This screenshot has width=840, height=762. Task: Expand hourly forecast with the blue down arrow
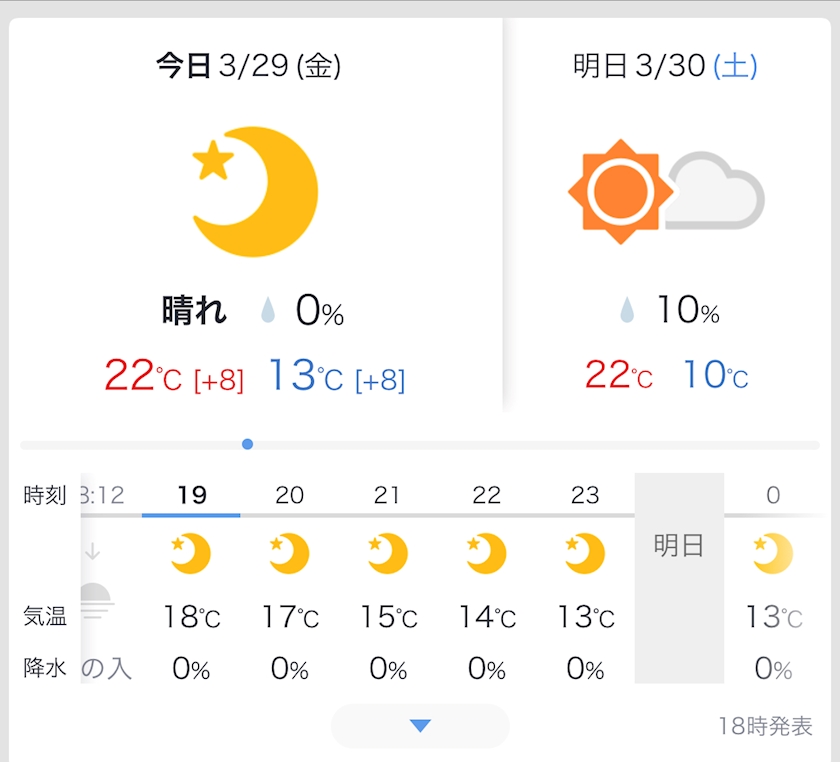420,726
